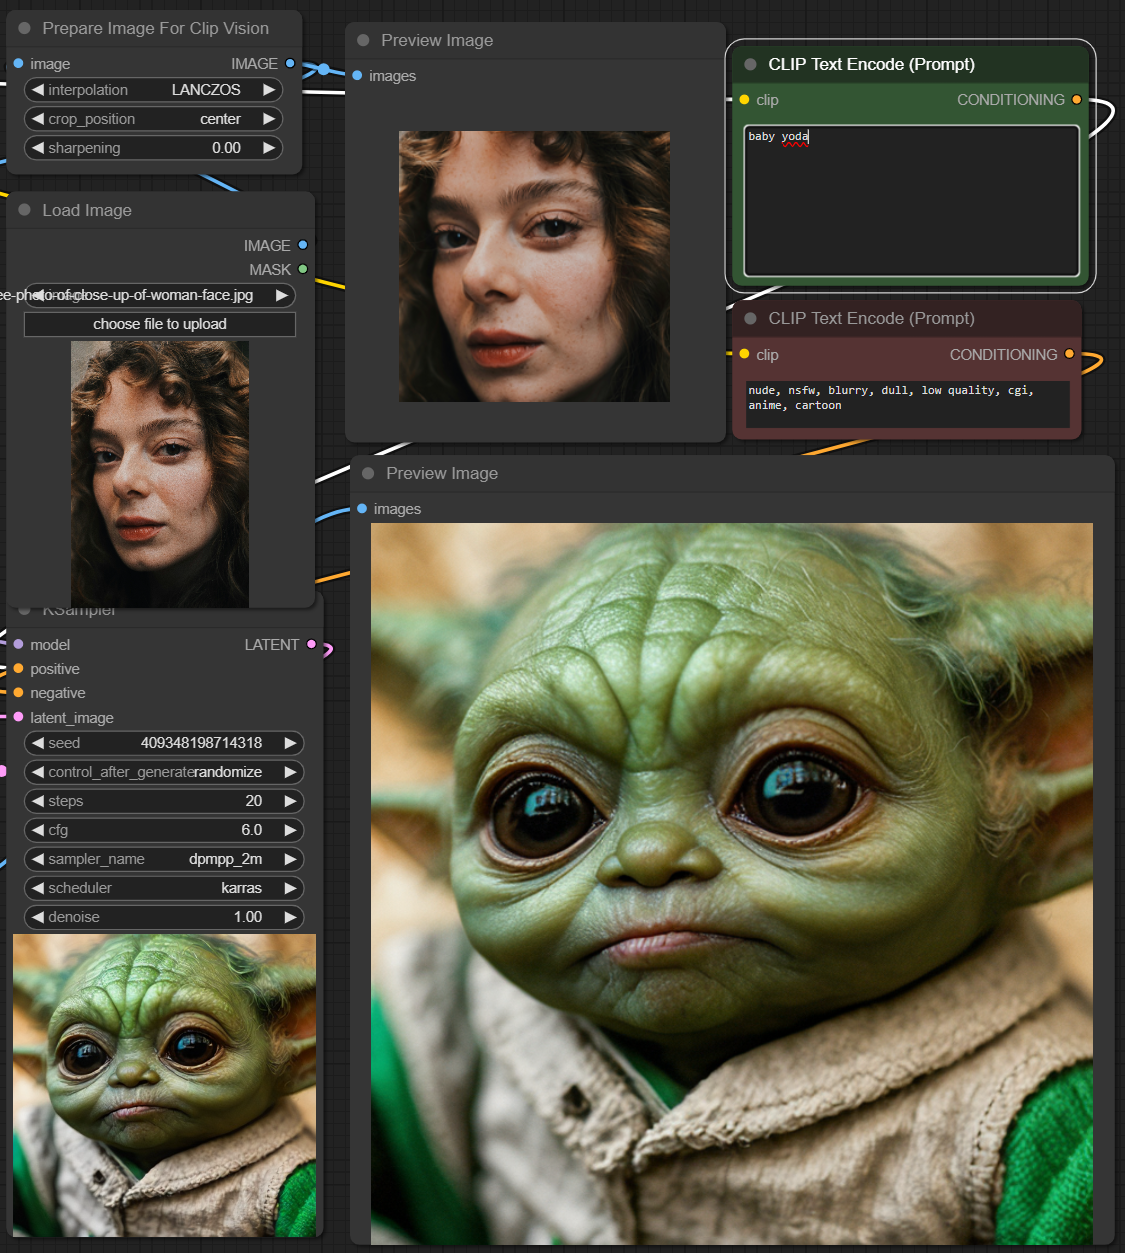This screenshot has width=1125, height=1253.
Task: Collapse the Prepare Image For Clip Vision node
Action: [x=24, y=29]
